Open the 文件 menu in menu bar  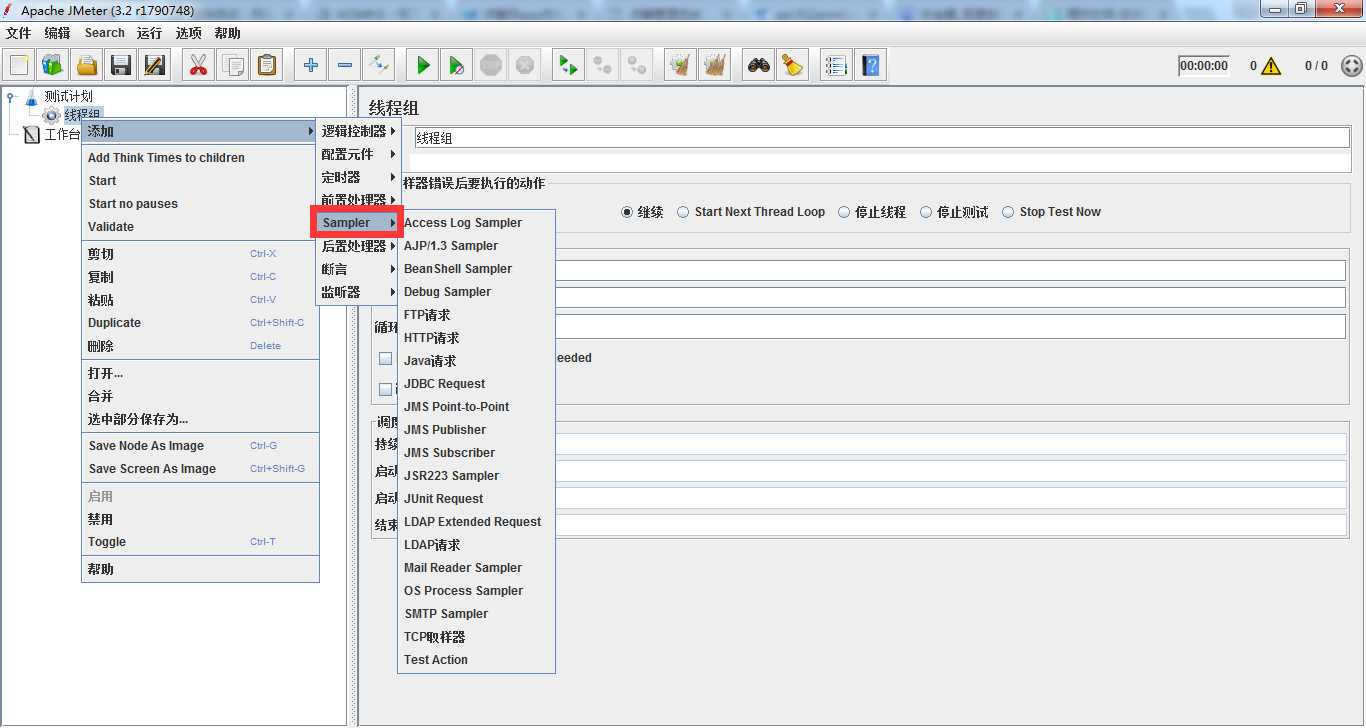coord(18,33)
